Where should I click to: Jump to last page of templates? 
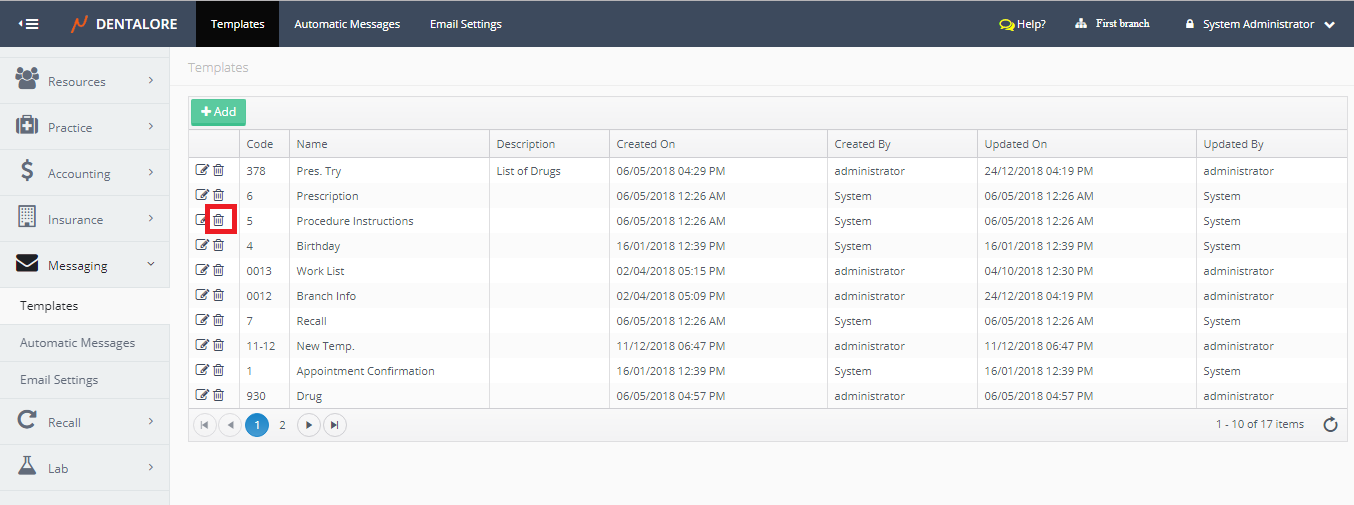pyautogui.click(x=335, y=425)
